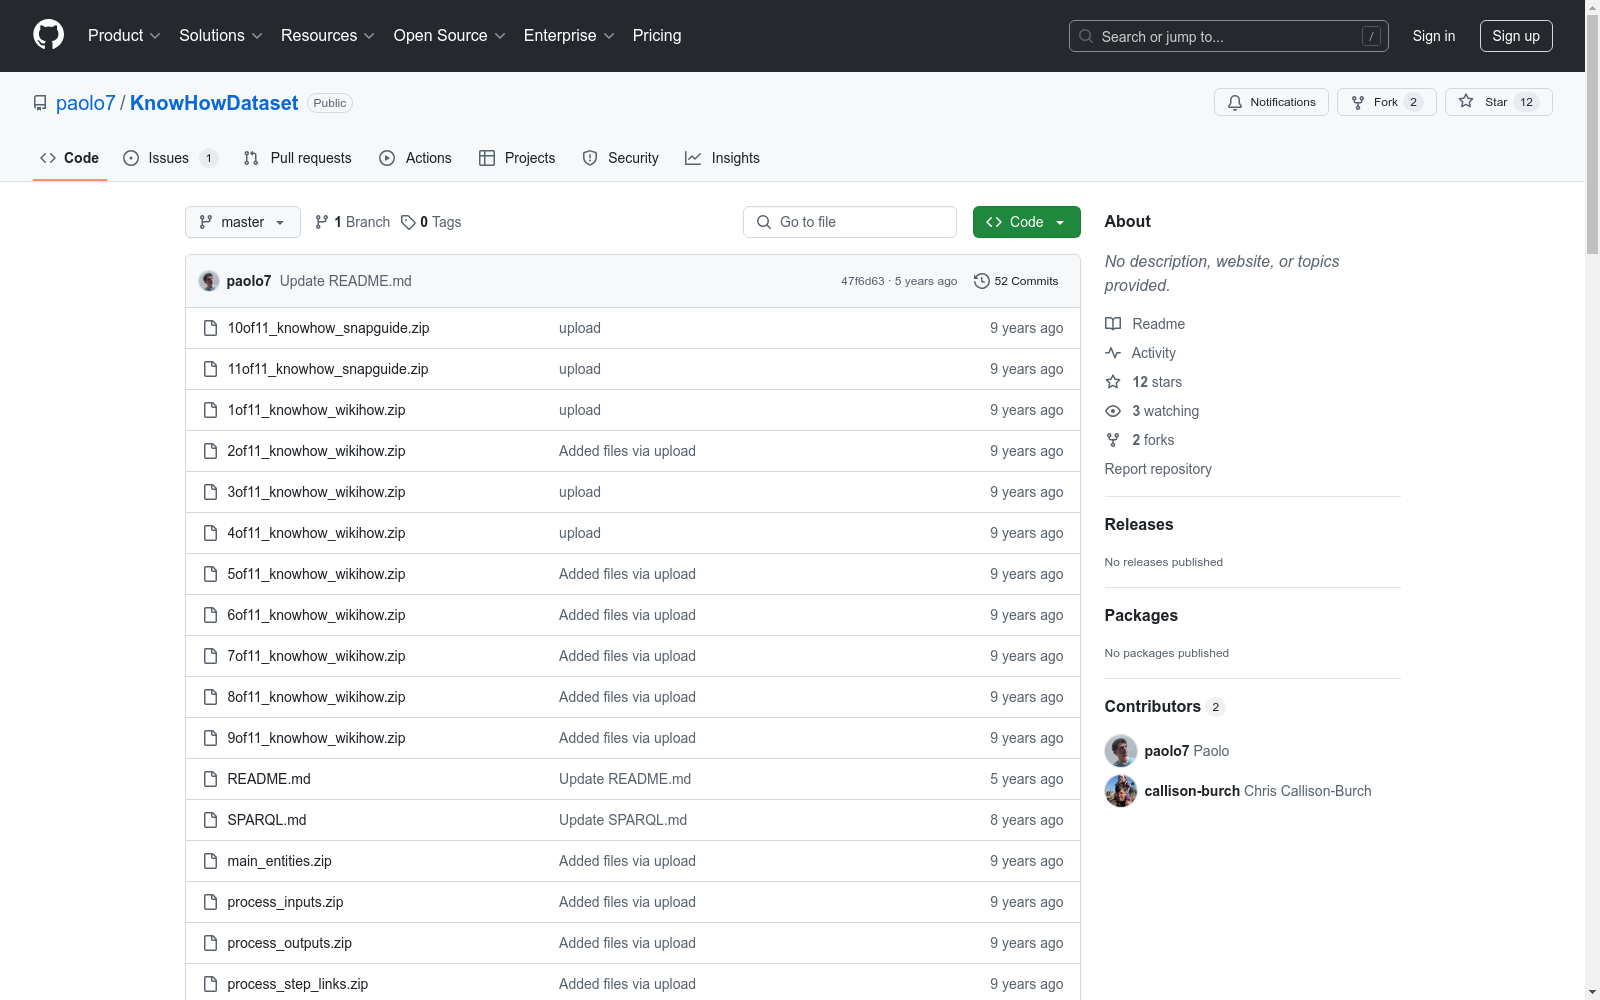Click the file icon beside 10of11_knowhow_snapguide.zip
Viewport: 1600px width, 1000px height.
pyautogui.click(x=210, y=328)
